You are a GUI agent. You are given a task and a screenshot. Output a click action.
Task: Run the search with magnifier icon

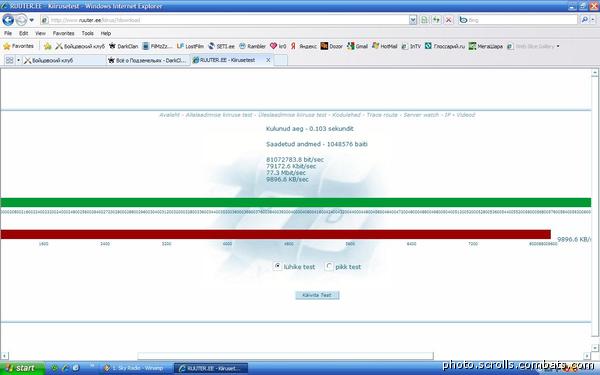(x=584, y=20)
